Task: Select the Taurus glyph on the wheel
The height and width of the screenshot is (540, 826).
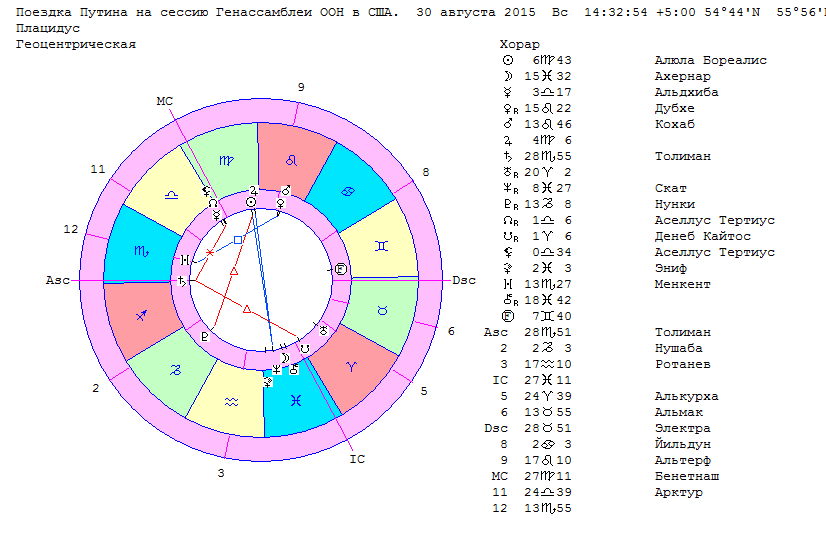Action: click(380, 312)
